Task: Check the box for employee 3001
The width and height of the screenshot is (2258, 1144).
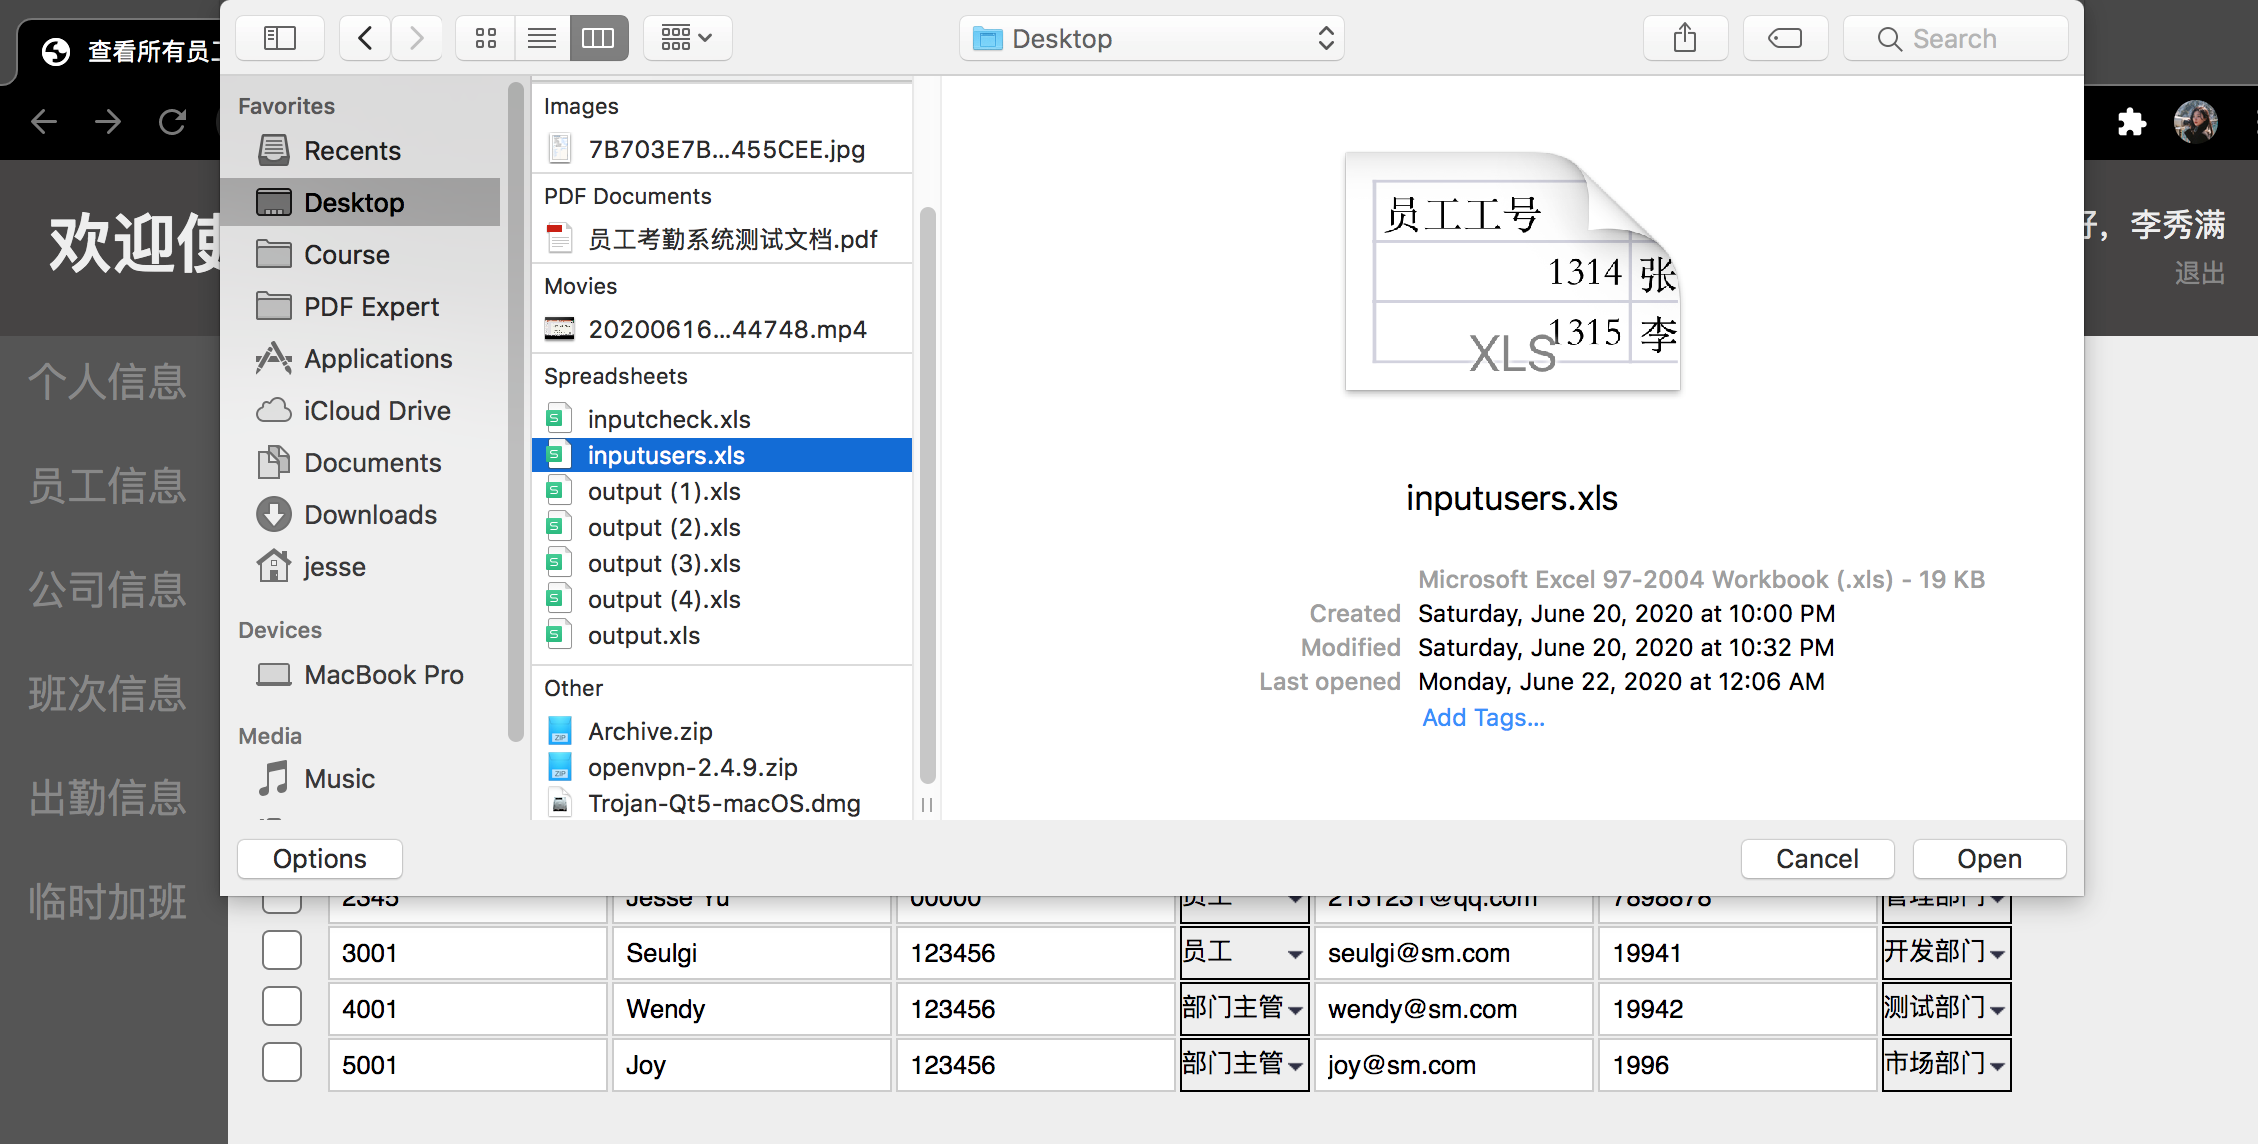Action: (282, 950)
